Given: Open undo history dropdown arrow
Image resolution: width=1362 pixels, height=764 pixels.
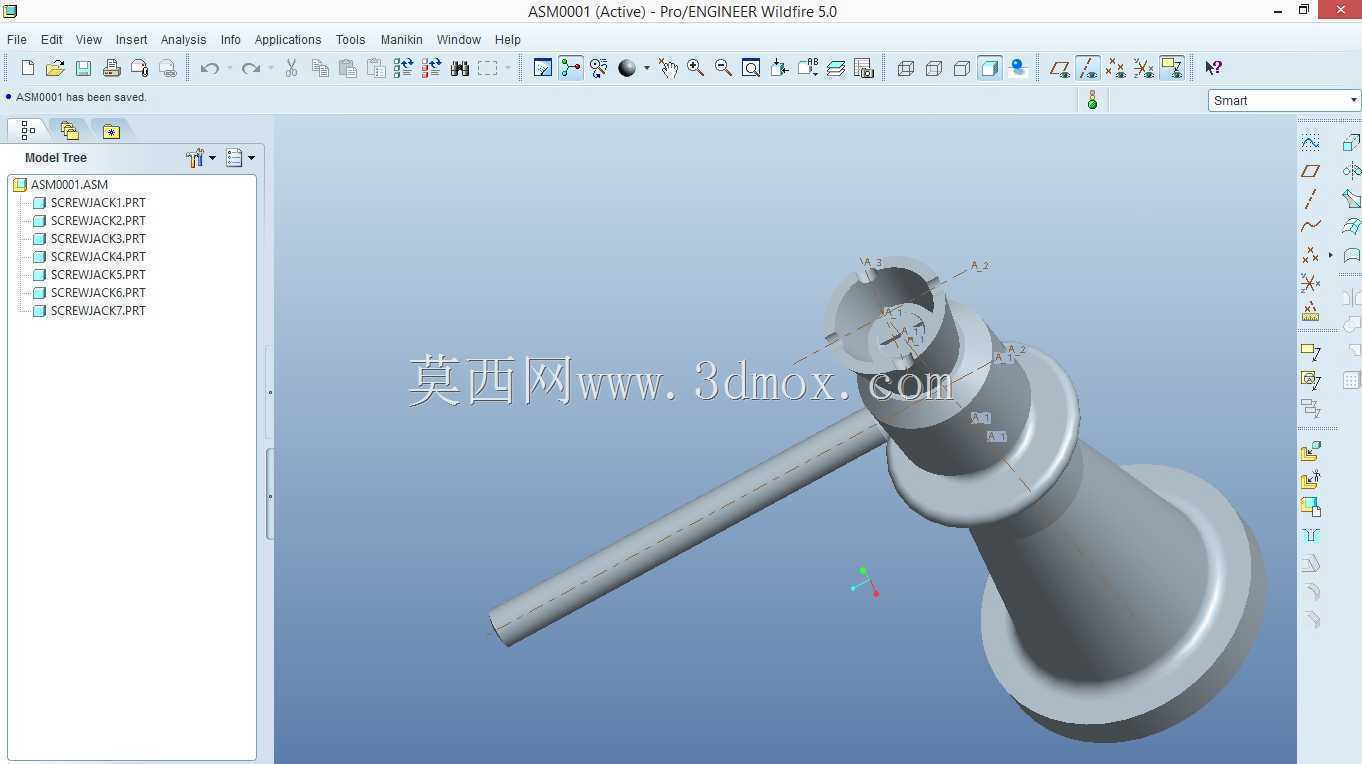Looking at the screenshot, I should pos(229,68).
